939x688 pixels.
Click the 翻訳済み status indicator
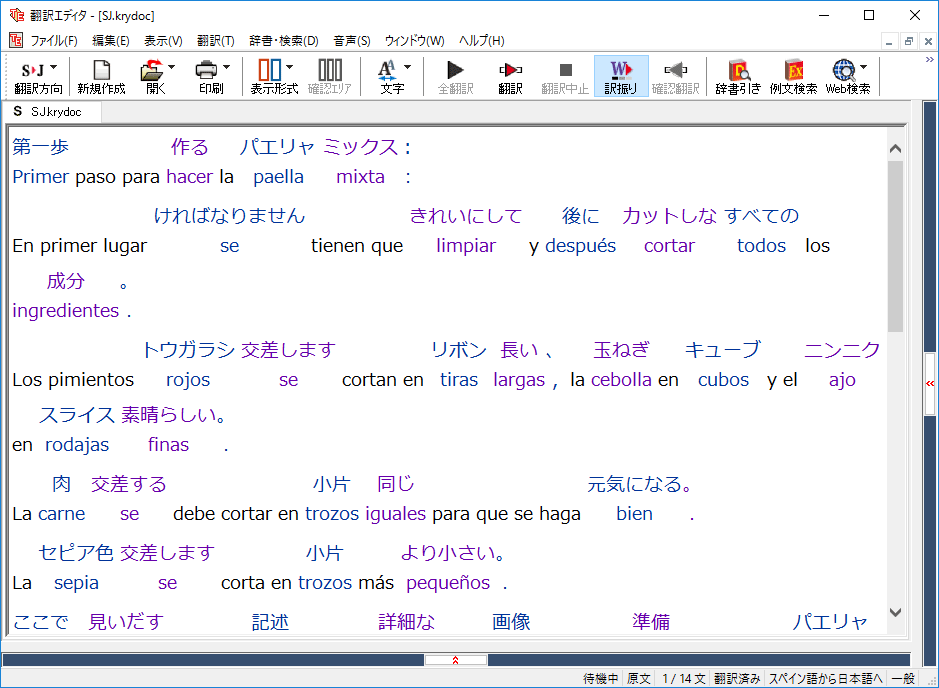[x=737, y=678]
